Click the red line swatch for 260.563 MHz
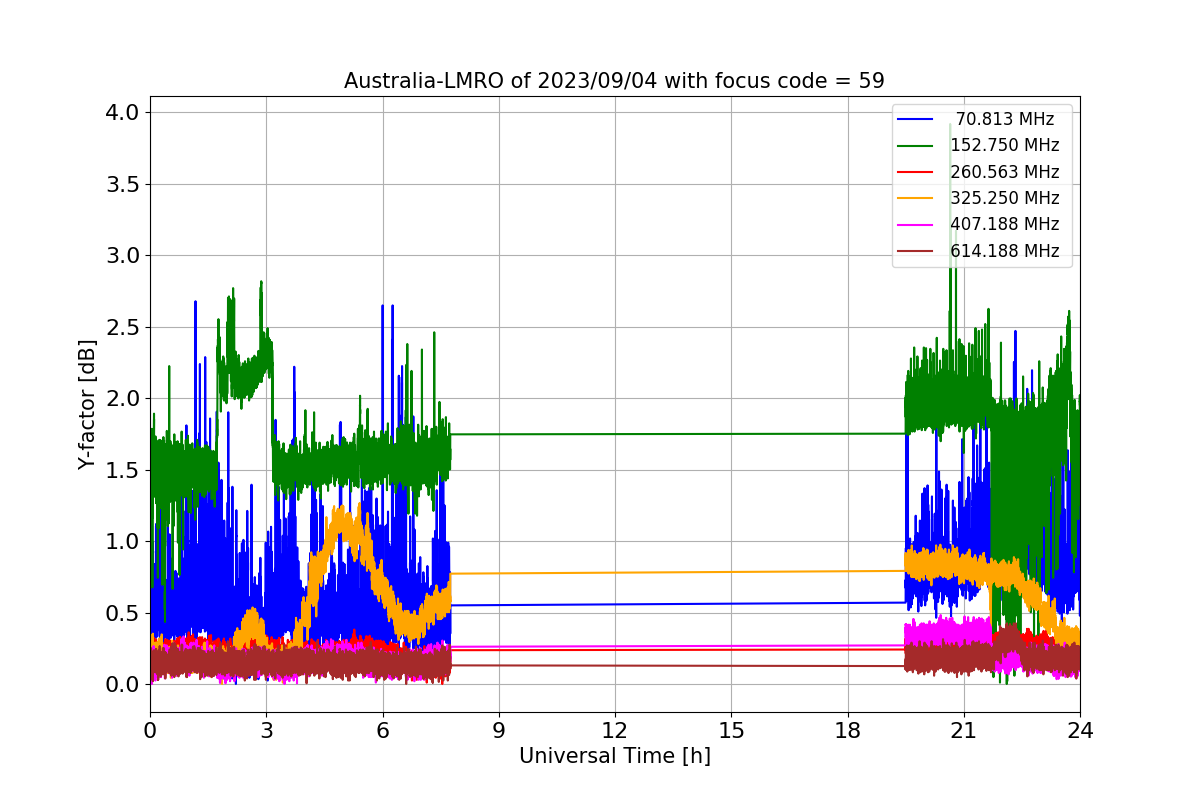Screen dimensions: 1200x800 pos(917,172)
